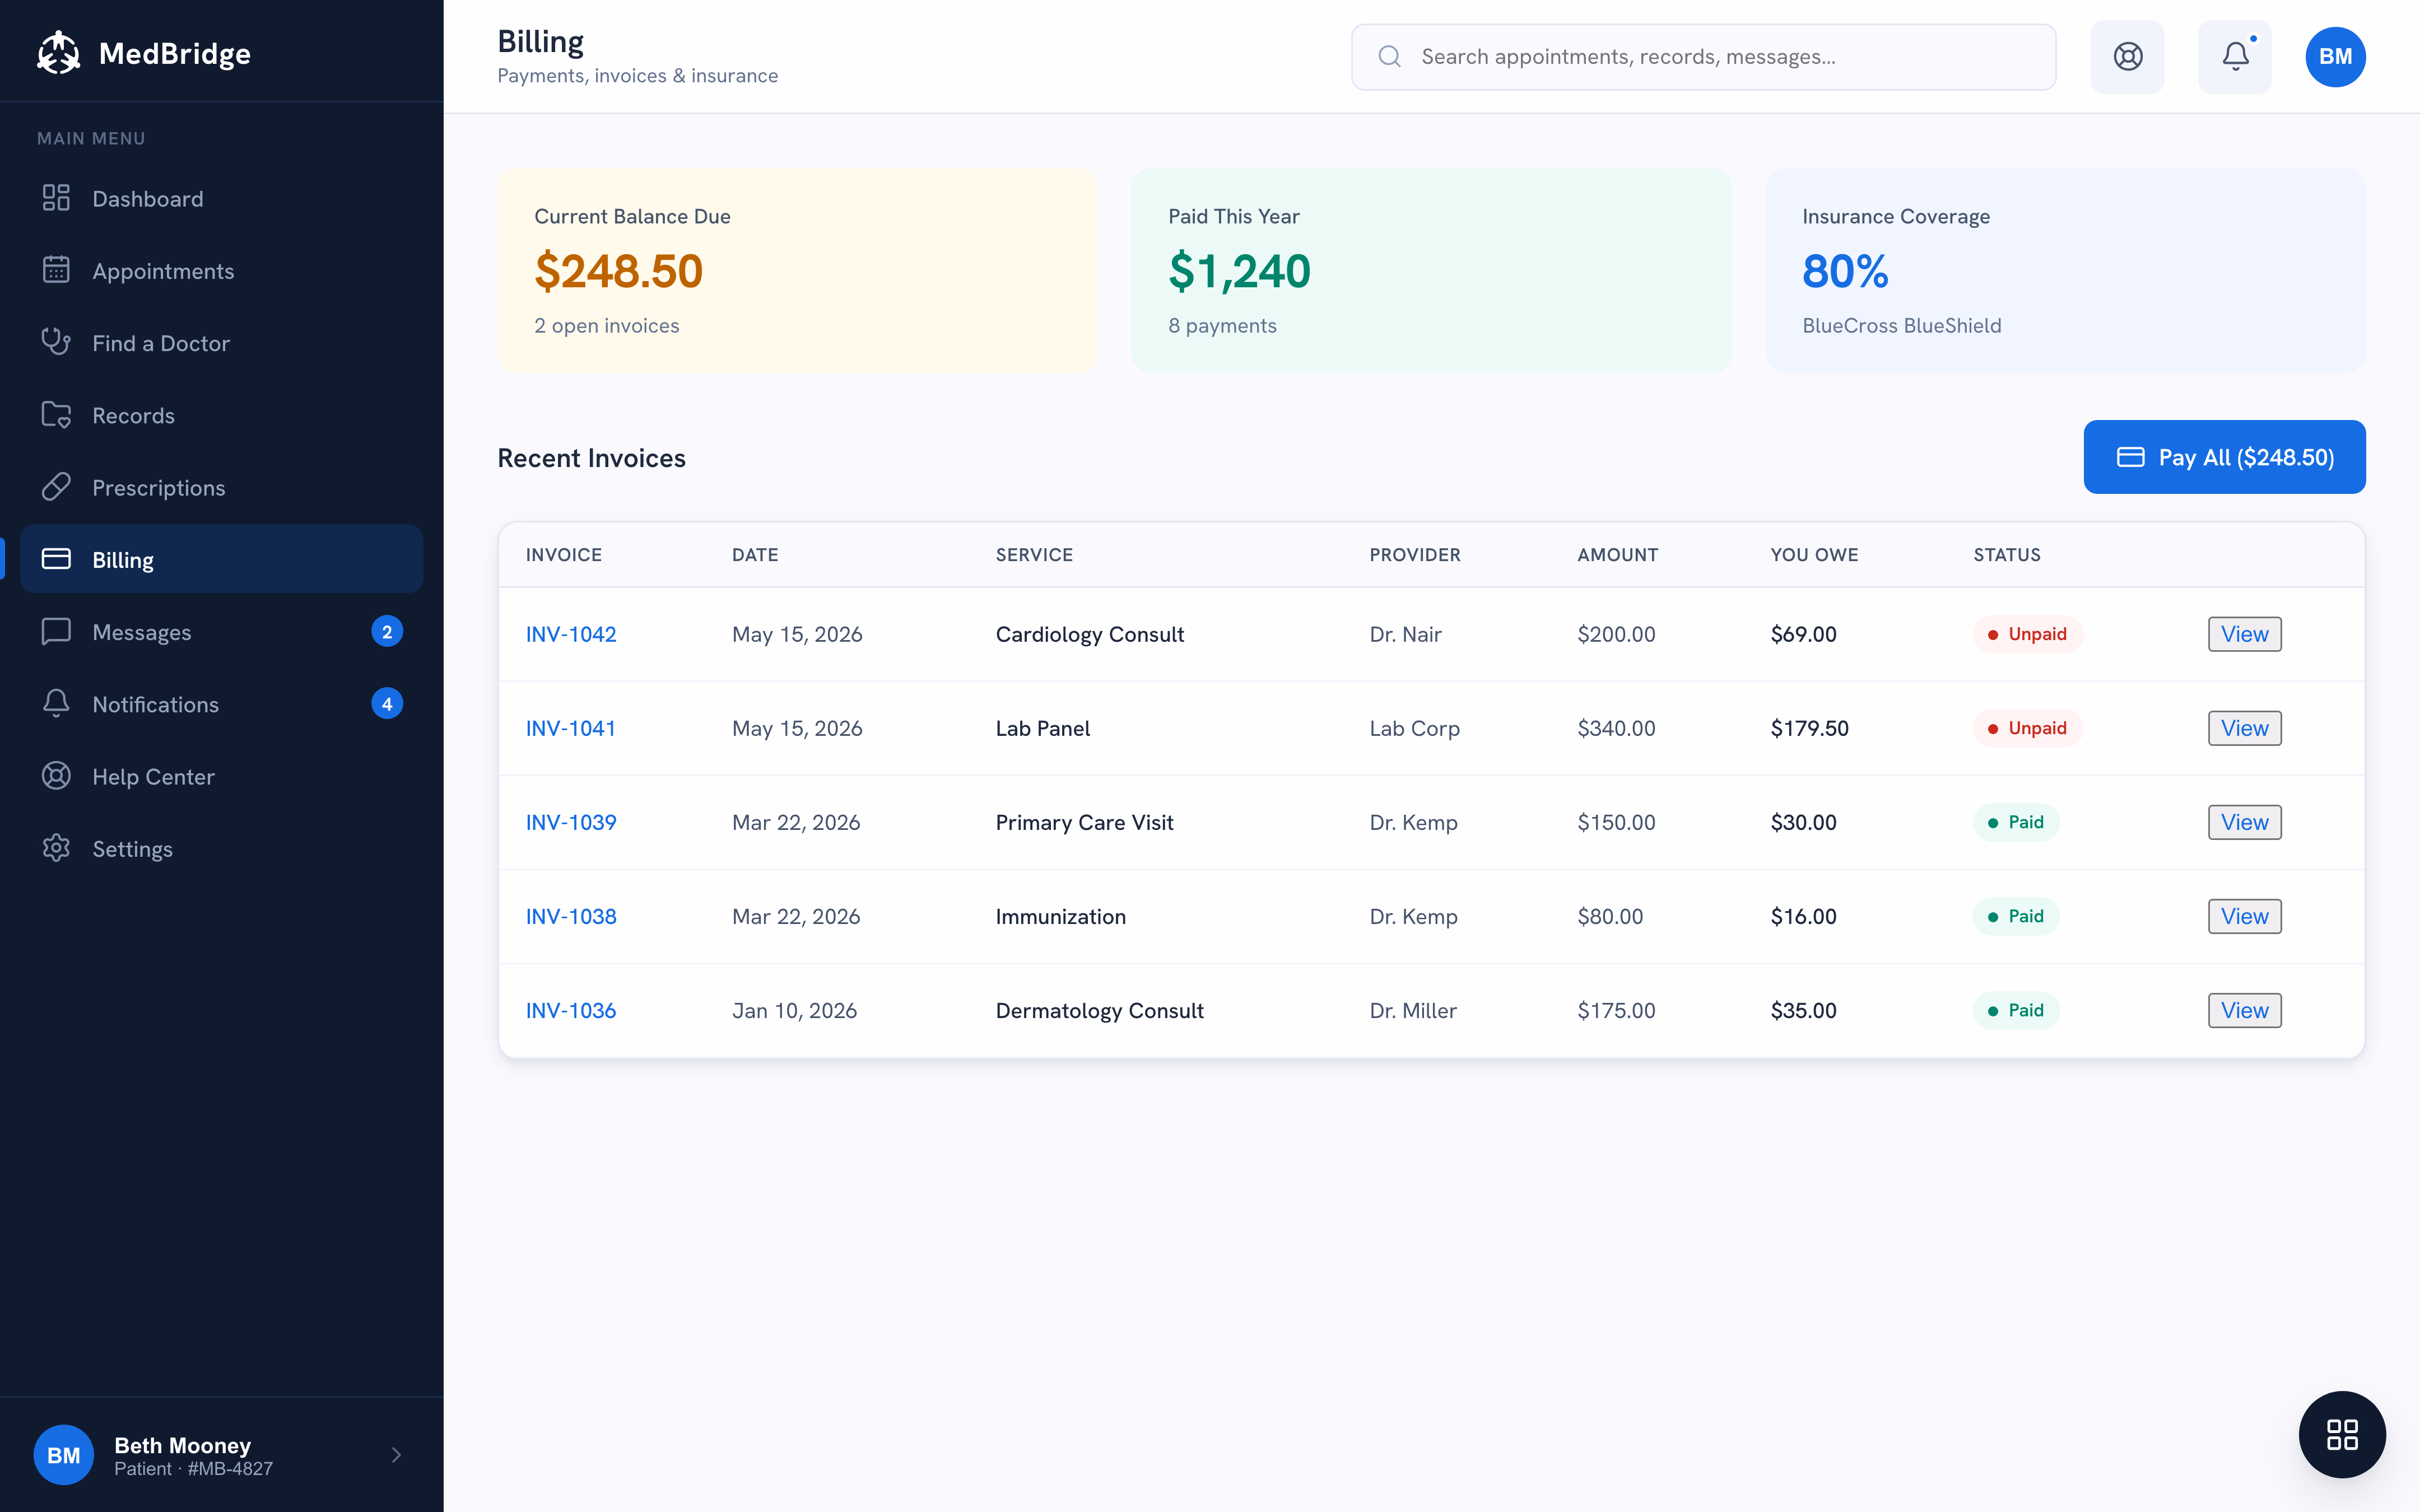The image size is (2420, 1512).
Task: Open Dashboard from the sidebar
Action: [221, 198]
